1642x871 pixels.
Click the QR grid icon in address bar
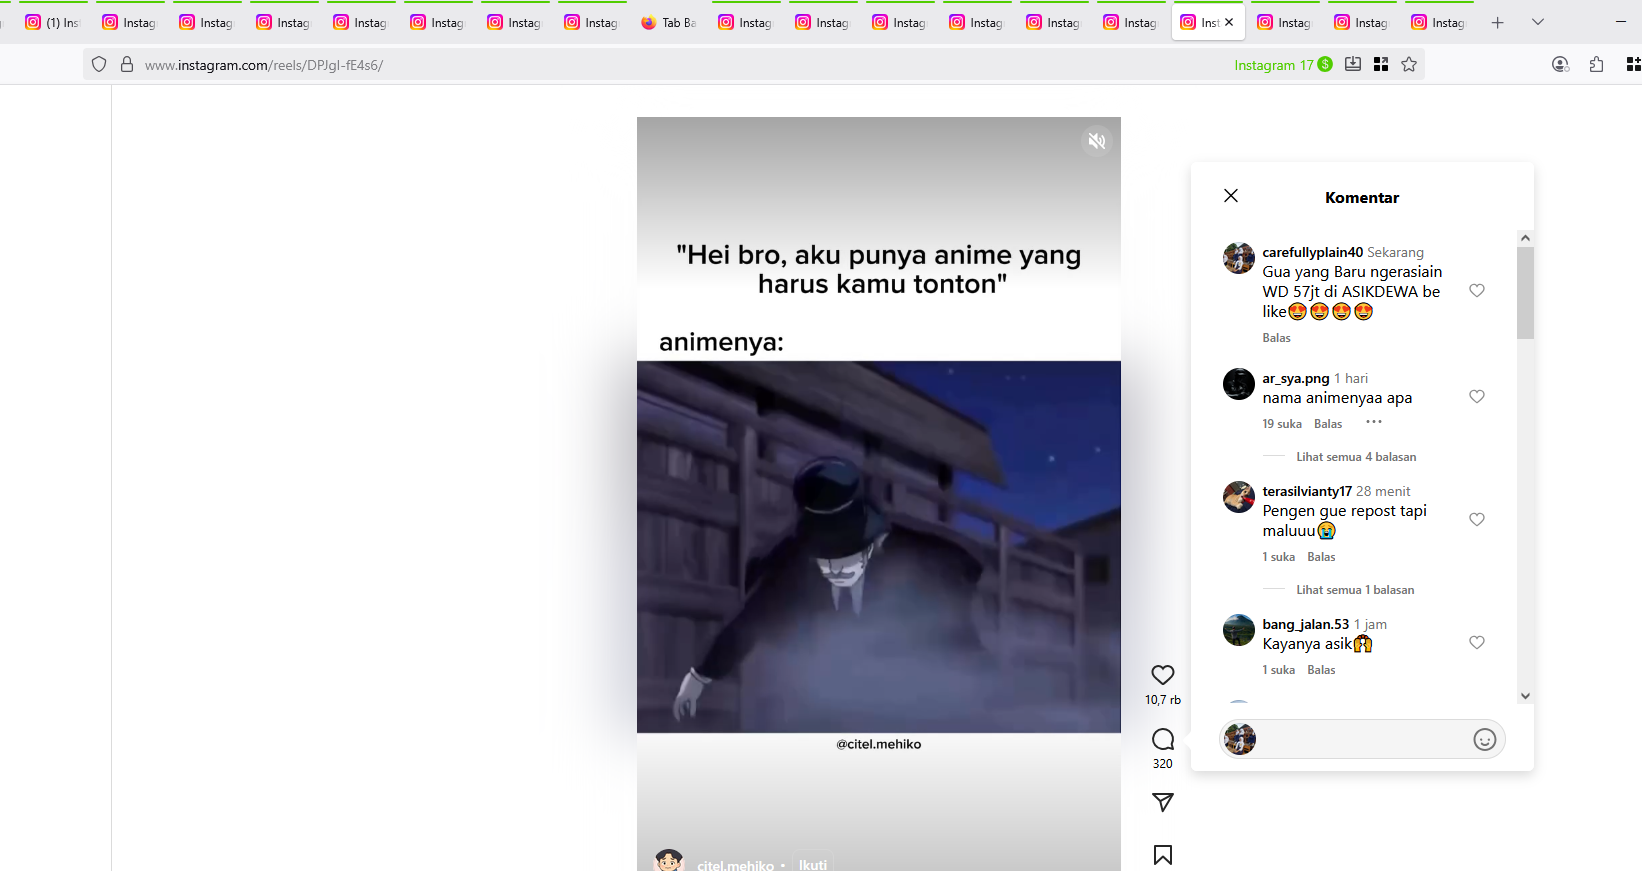point(1381,64)
